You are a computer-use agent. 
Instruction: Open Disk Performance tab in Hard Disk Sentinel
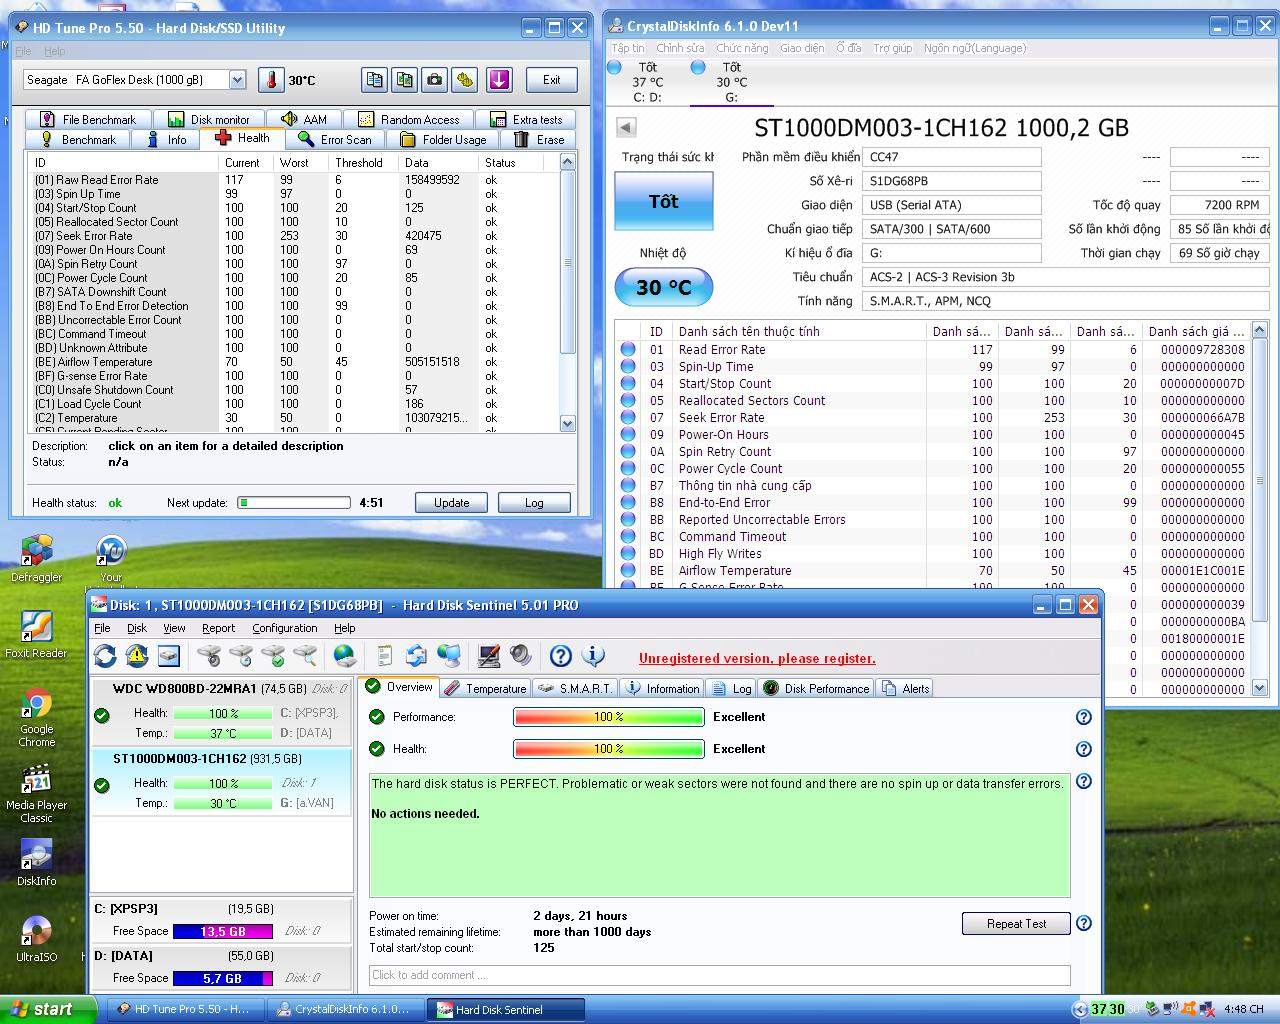[x=816, y=688]
